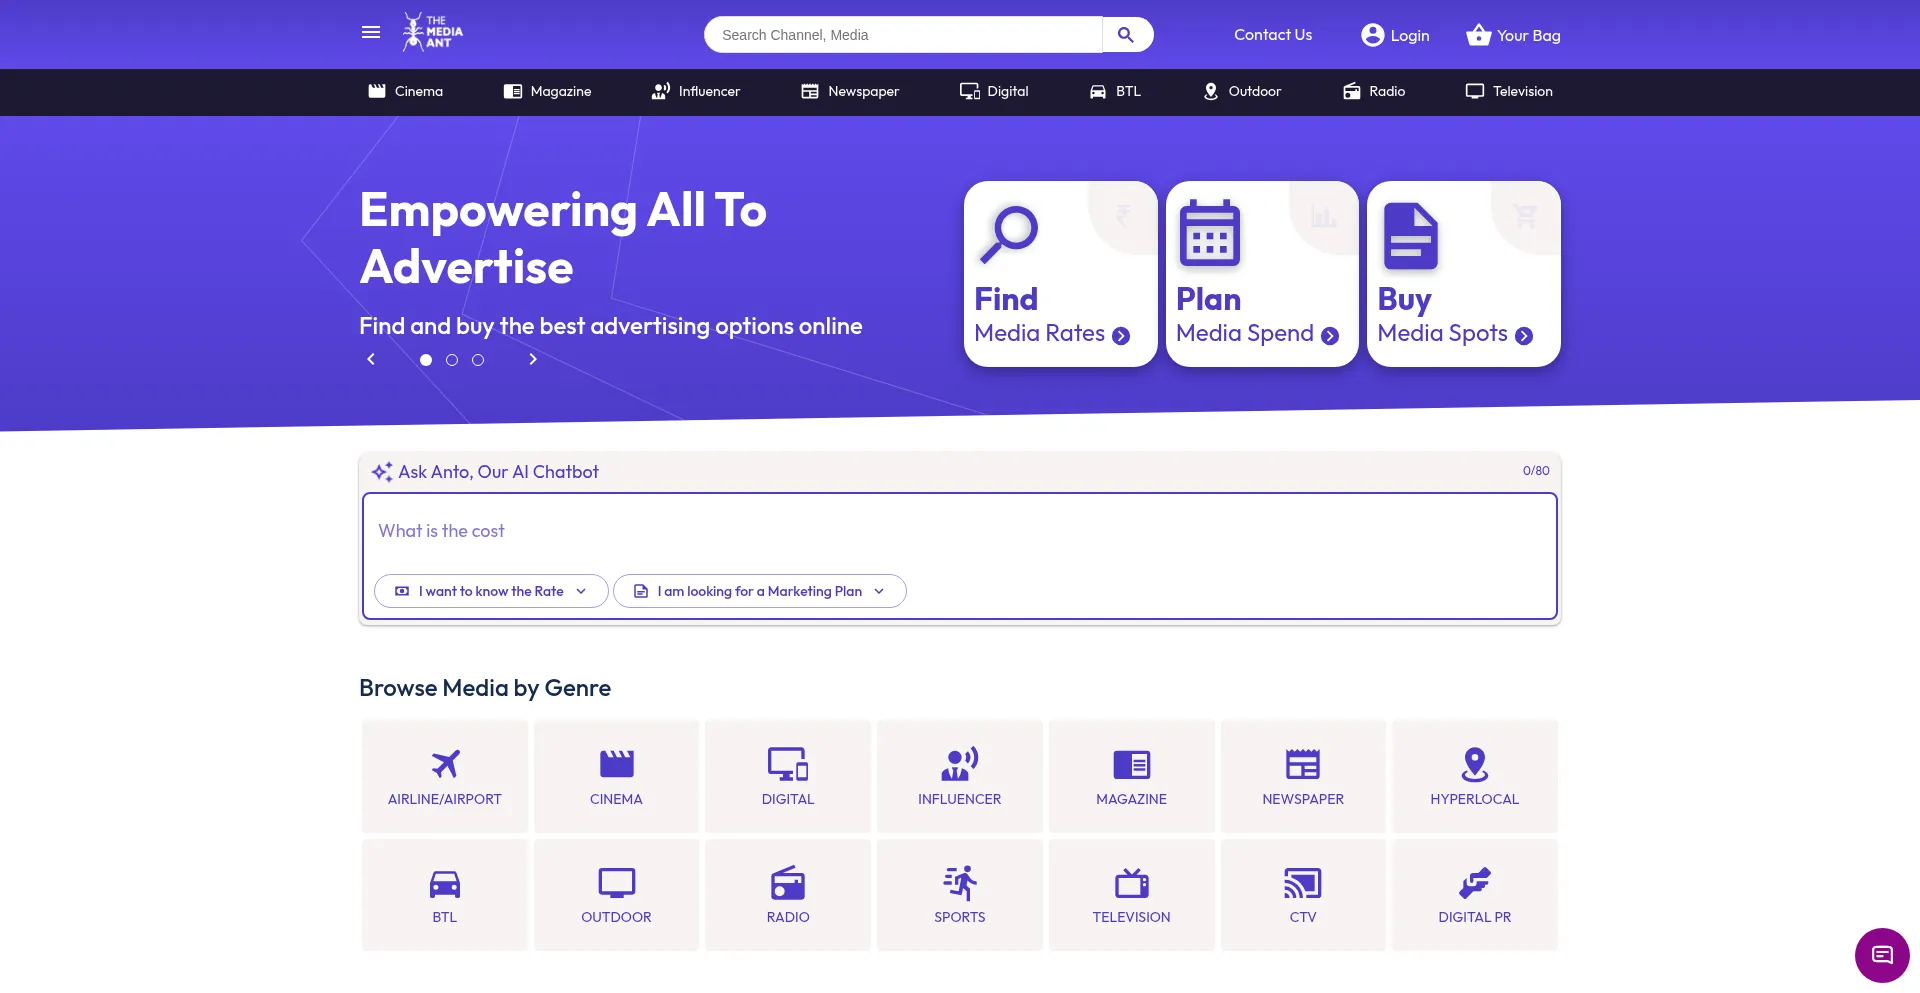Viewport: 1920px width, 993px height.
Task: Select the third carousel slide dot
Action: [478, 360]
